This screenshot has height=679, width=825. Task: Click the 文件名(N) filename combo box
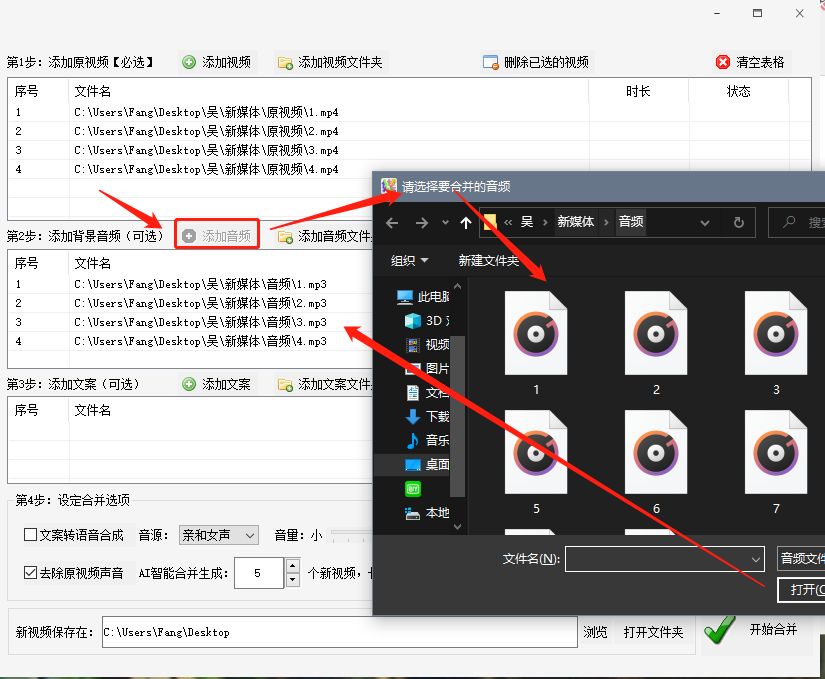pyautogui.click(x=665, y=559)
